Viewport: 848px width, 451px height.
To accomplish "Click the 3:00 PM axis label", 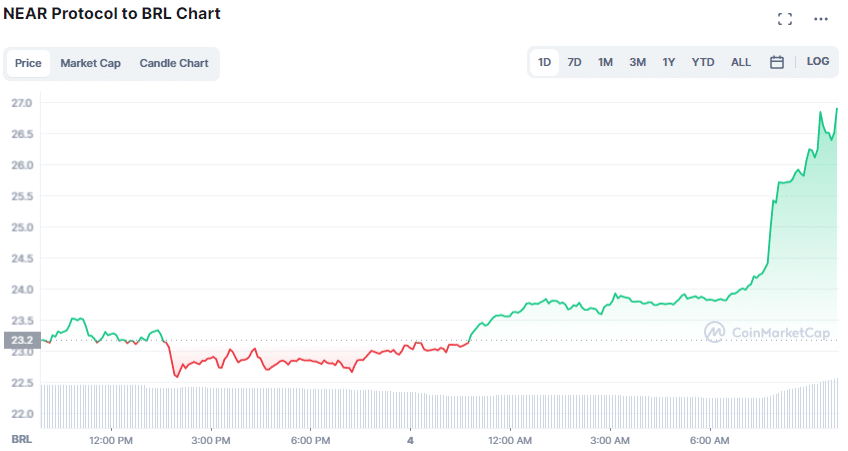I will [x=210, y=441].
